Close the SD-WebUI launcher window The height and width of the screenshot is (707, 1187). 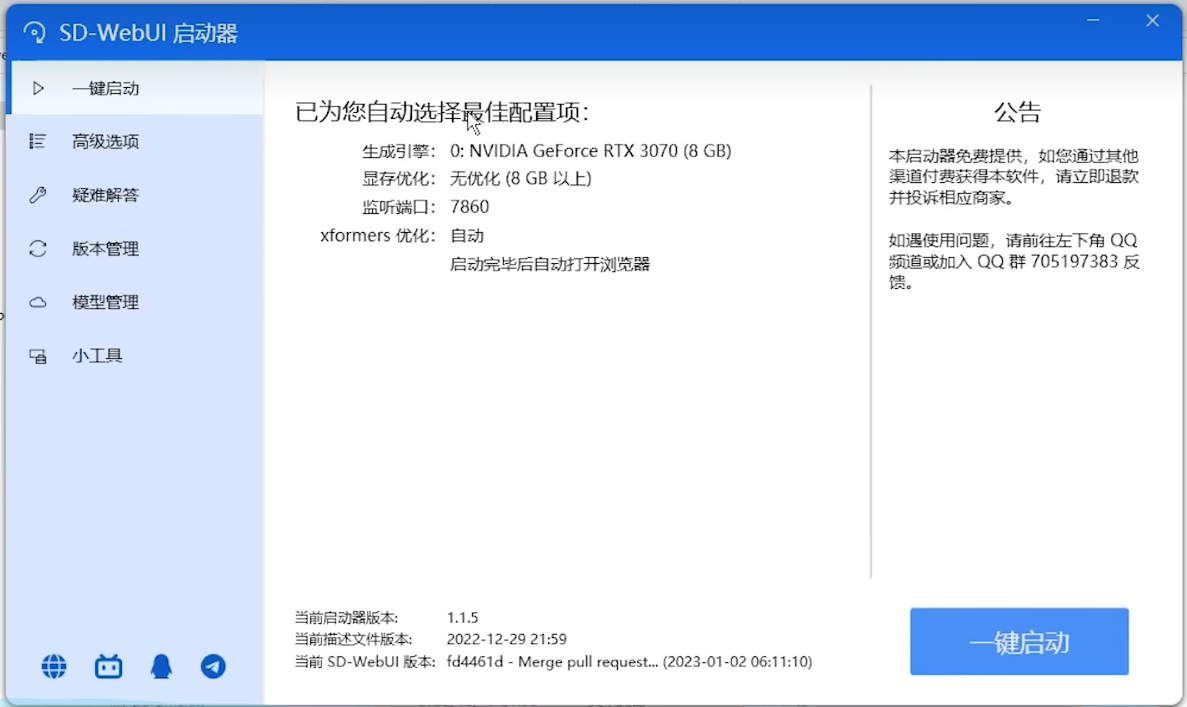click(1152, 21)
